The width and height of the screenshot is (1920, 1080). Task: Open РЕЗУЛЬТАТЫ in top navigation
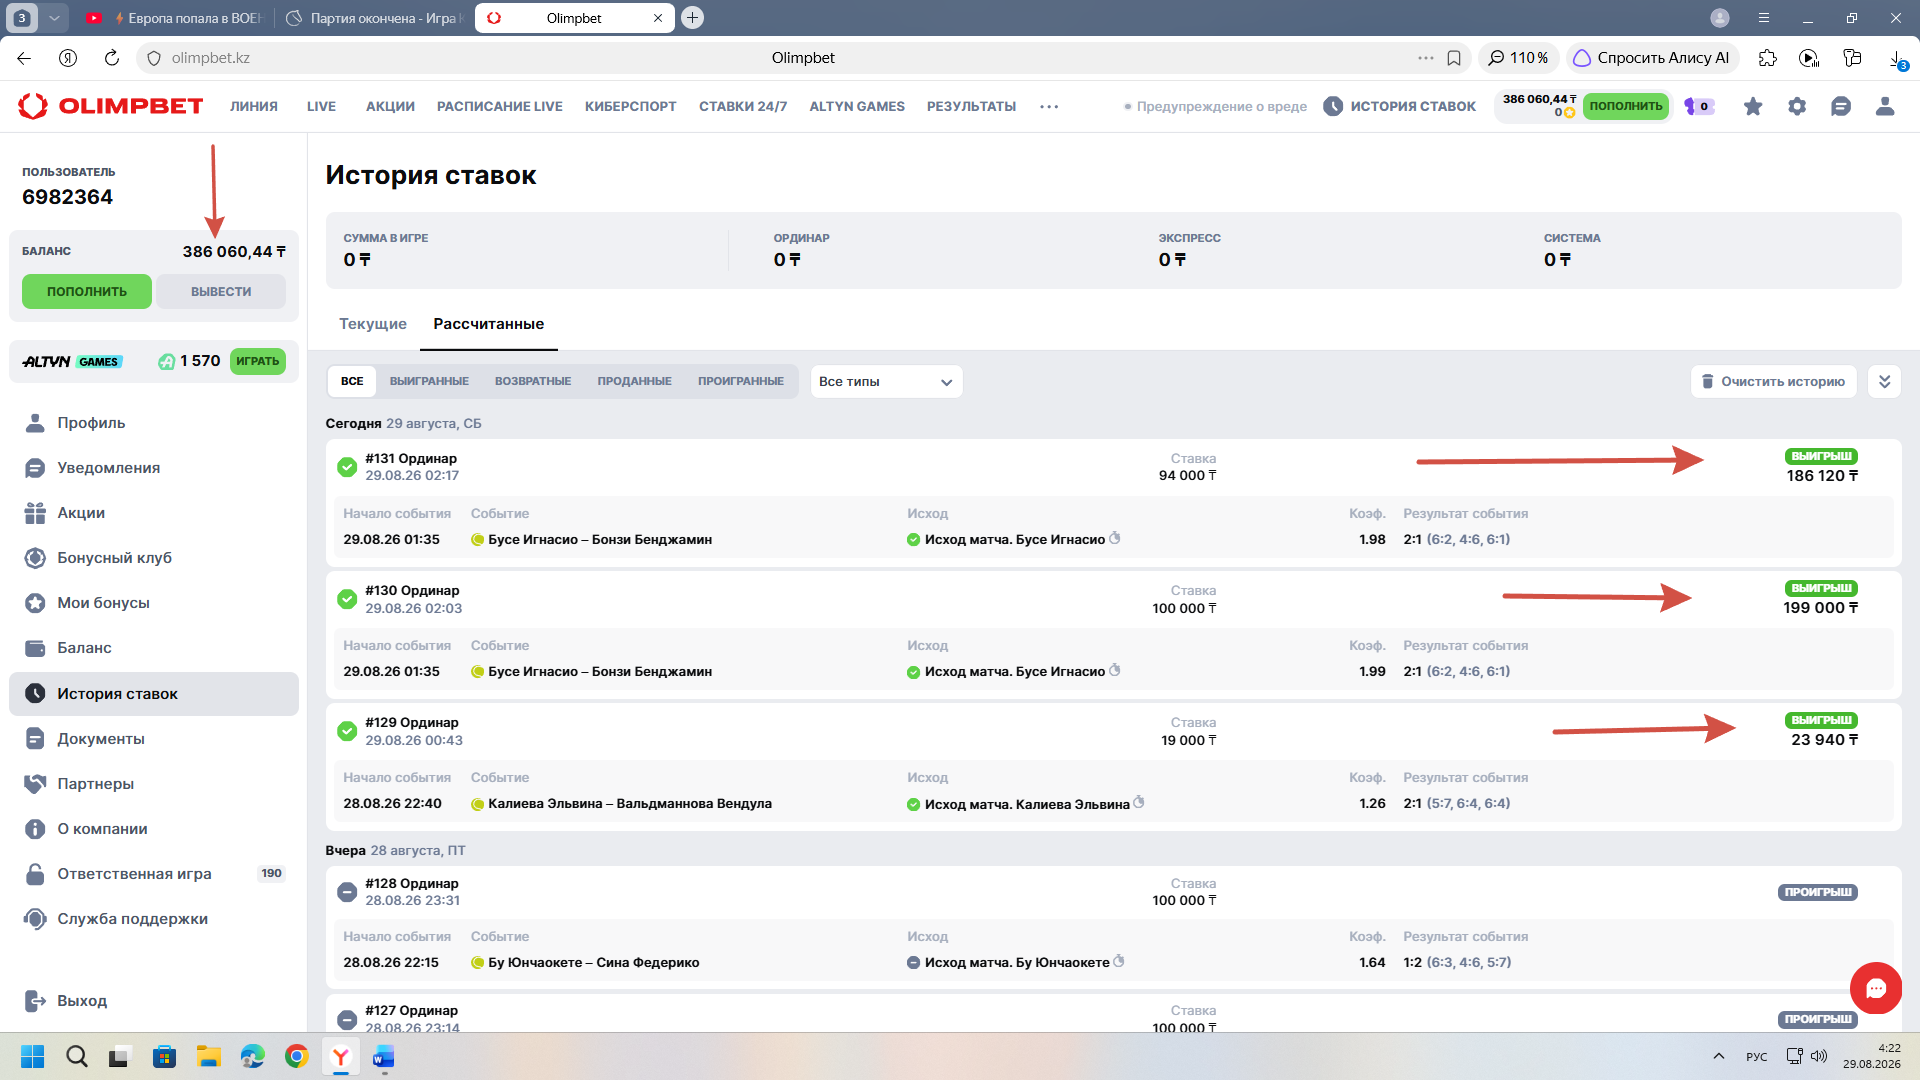coord(971,106)
